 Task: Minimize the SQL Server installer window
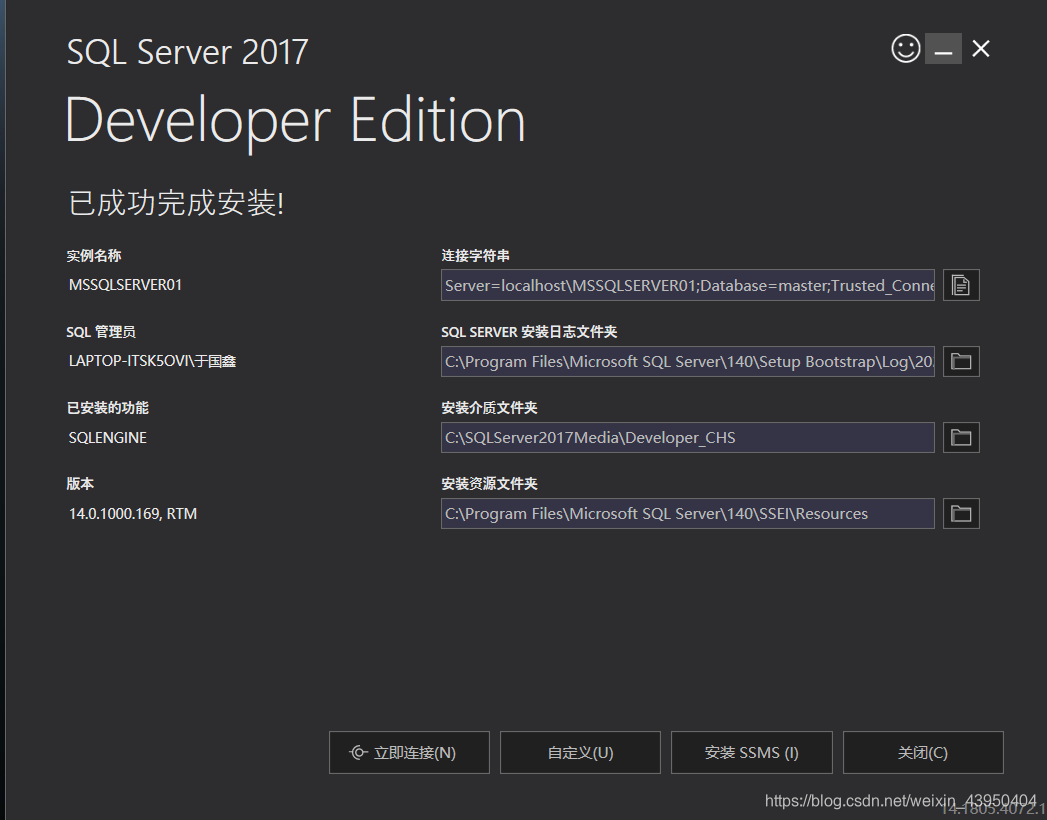(x=943, y=49)
